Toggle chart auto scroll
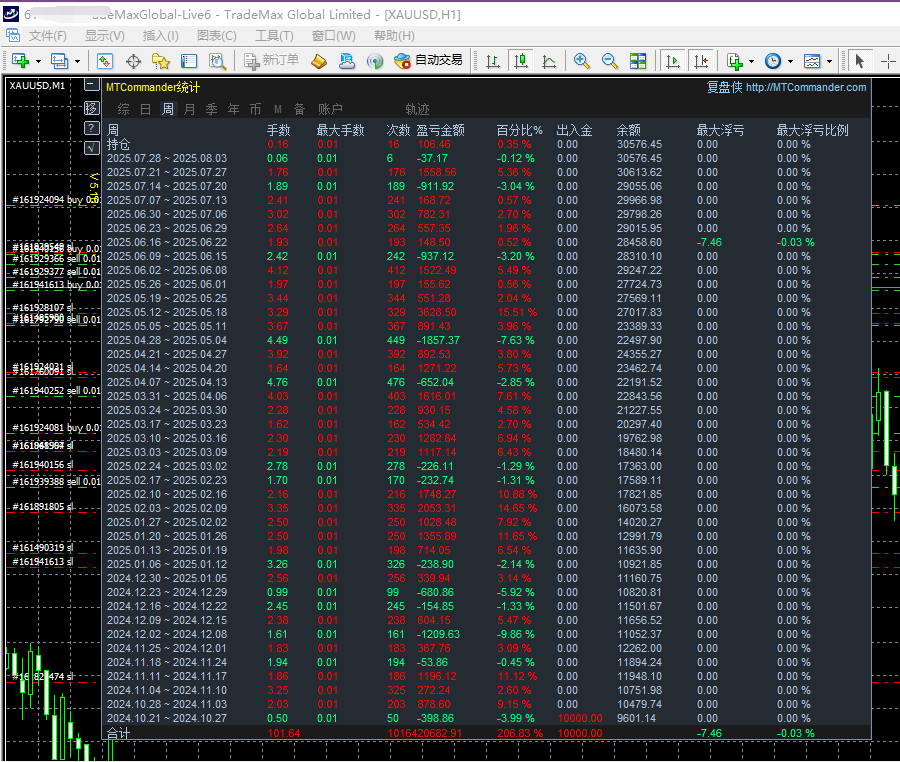 click(673, 61)
